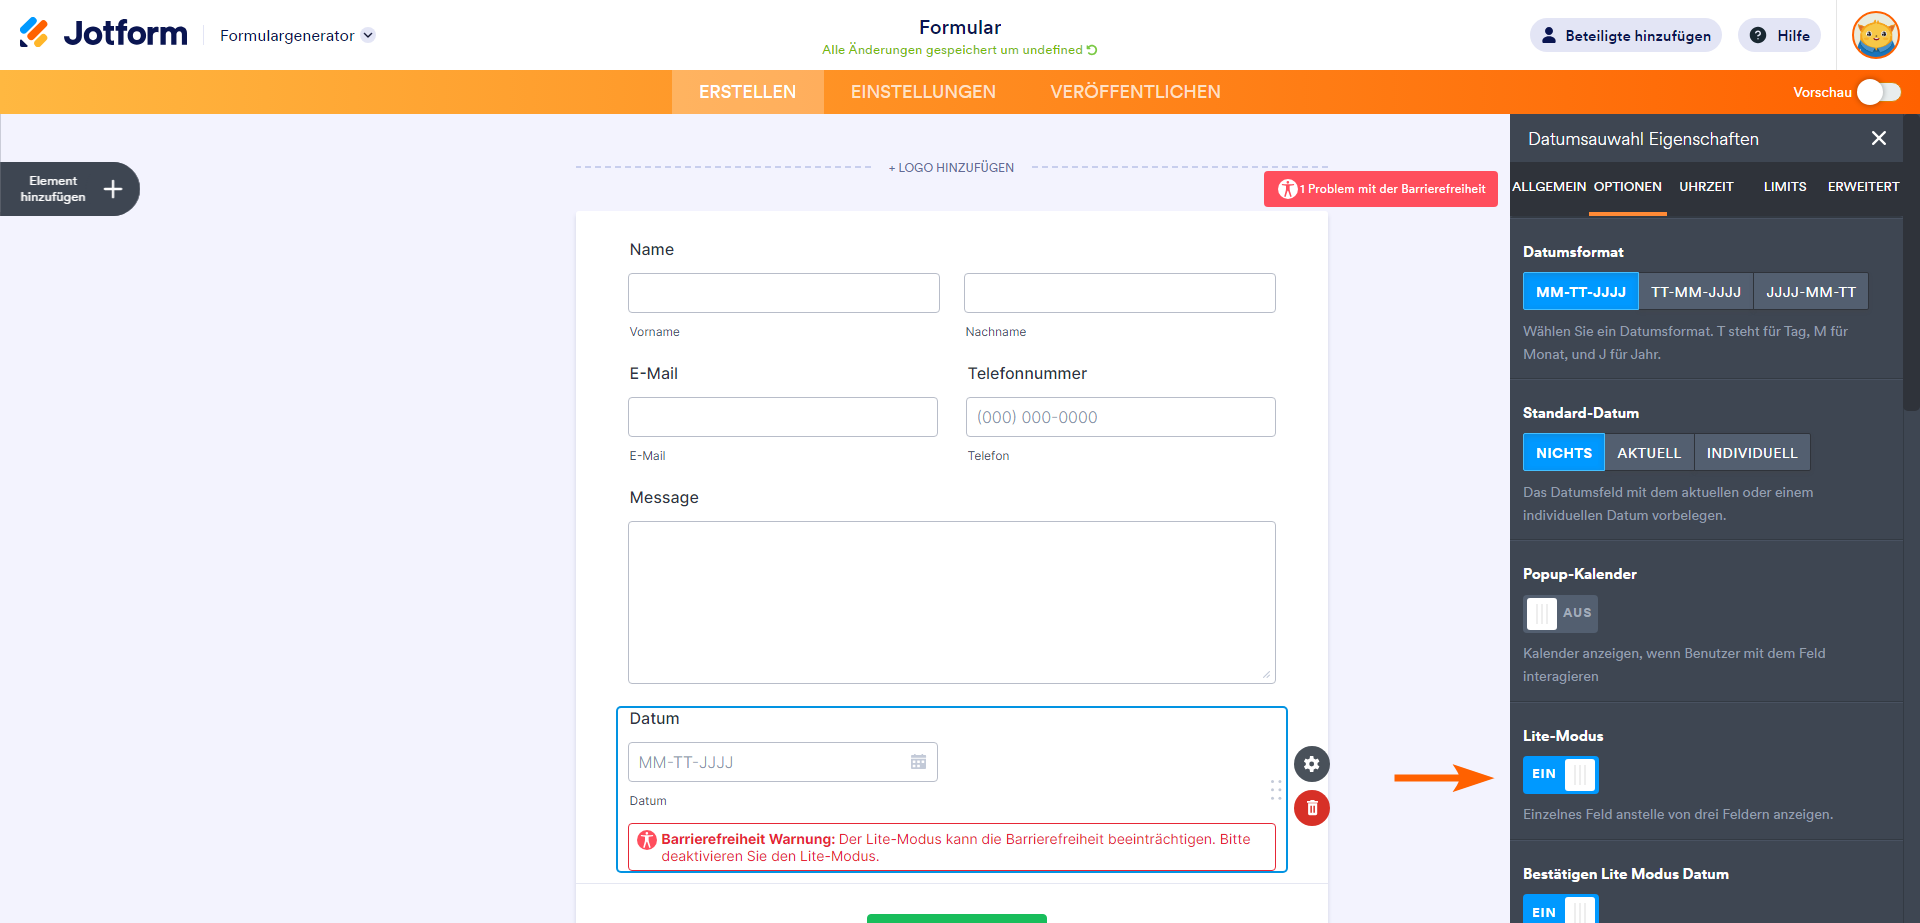
Task: Click the revert icon next to saved status
Action: tap(1092, 50)
